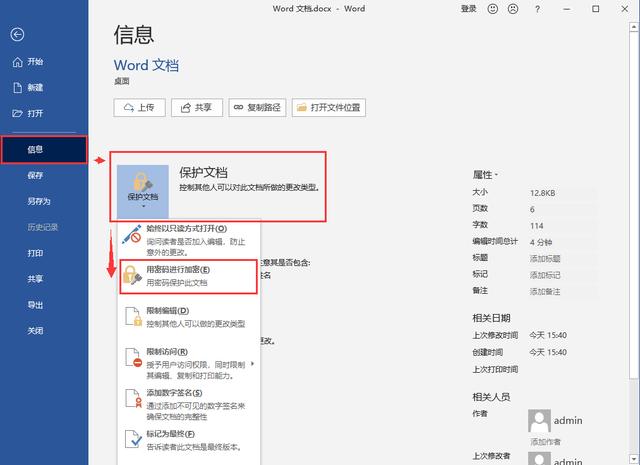This screenshot has width=640, height=465.
Task: Select 用密码进行加密 option
Action: tap(189, 276)
